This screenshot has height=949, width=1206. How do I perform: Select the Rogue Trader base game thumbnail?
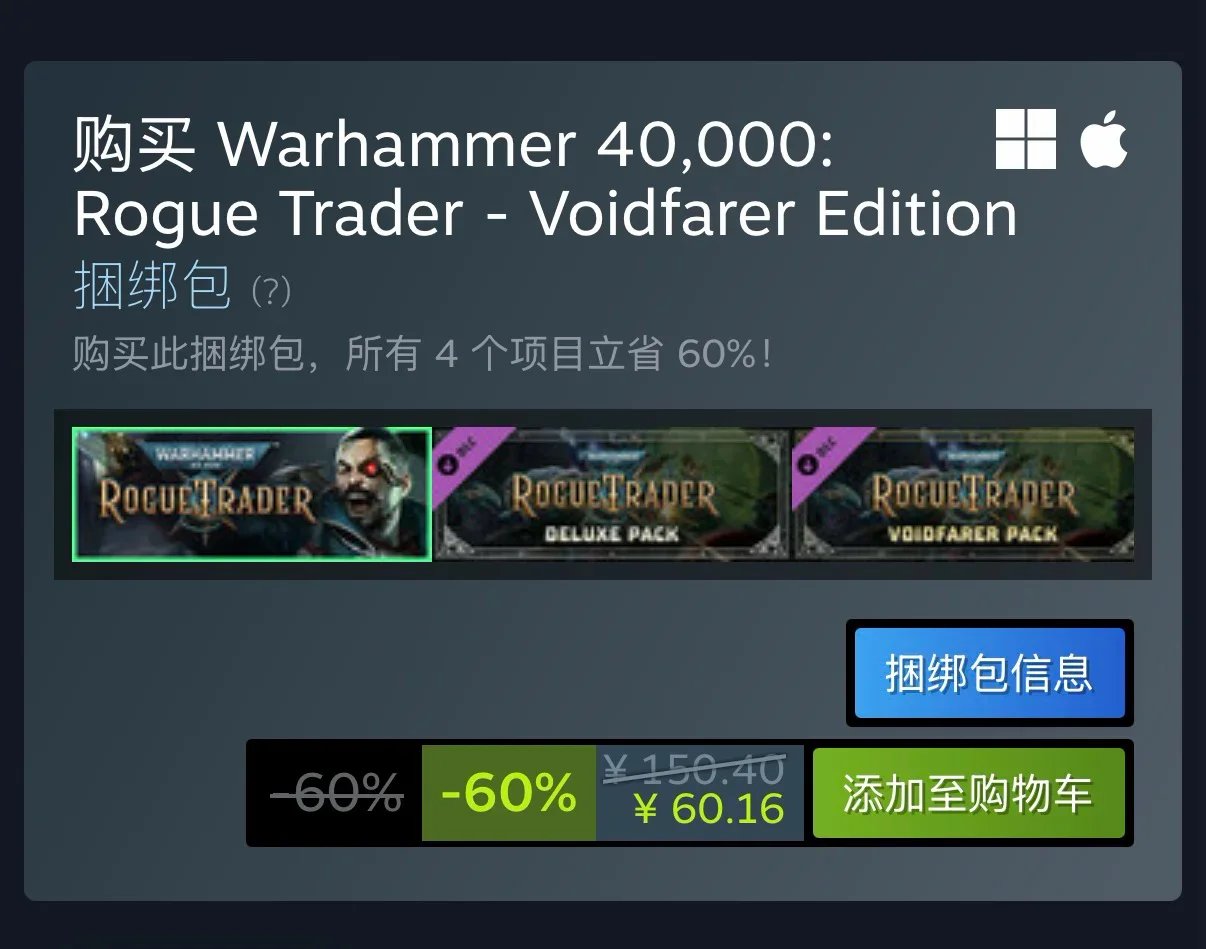(x=252, y=494)
